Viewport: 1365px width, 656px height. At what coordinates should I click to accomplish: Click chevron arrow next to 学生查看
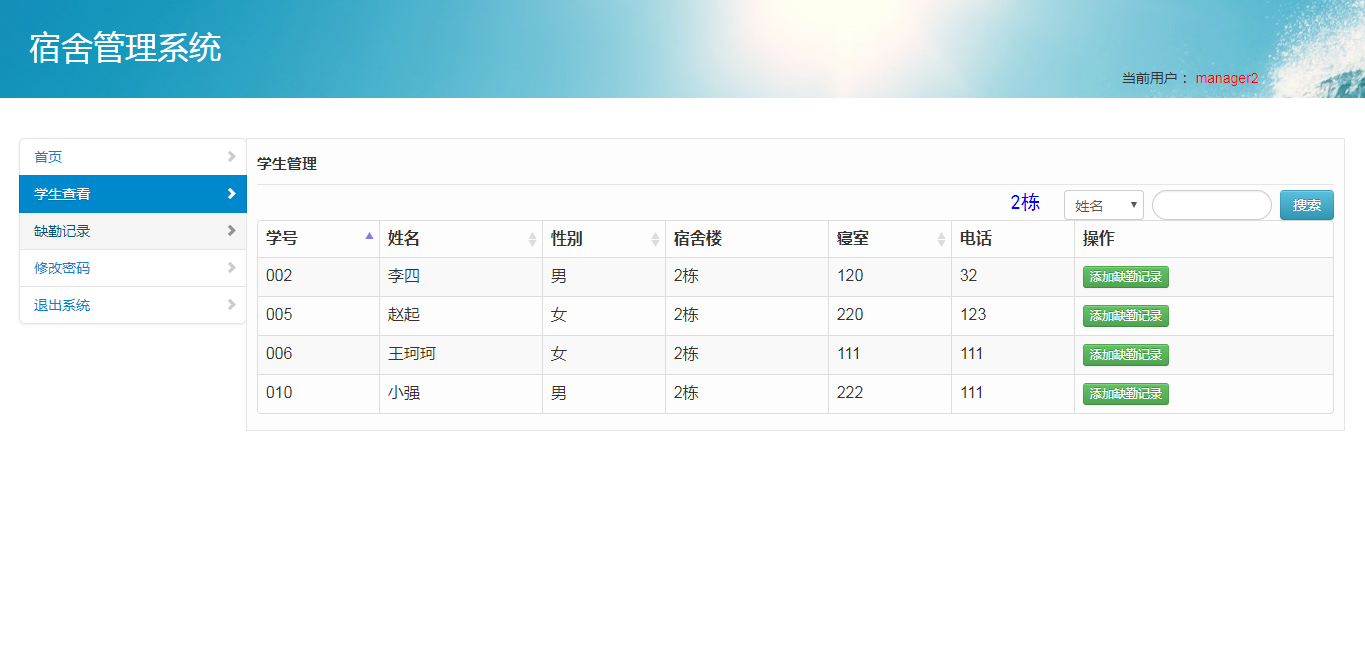pos(231,193)
